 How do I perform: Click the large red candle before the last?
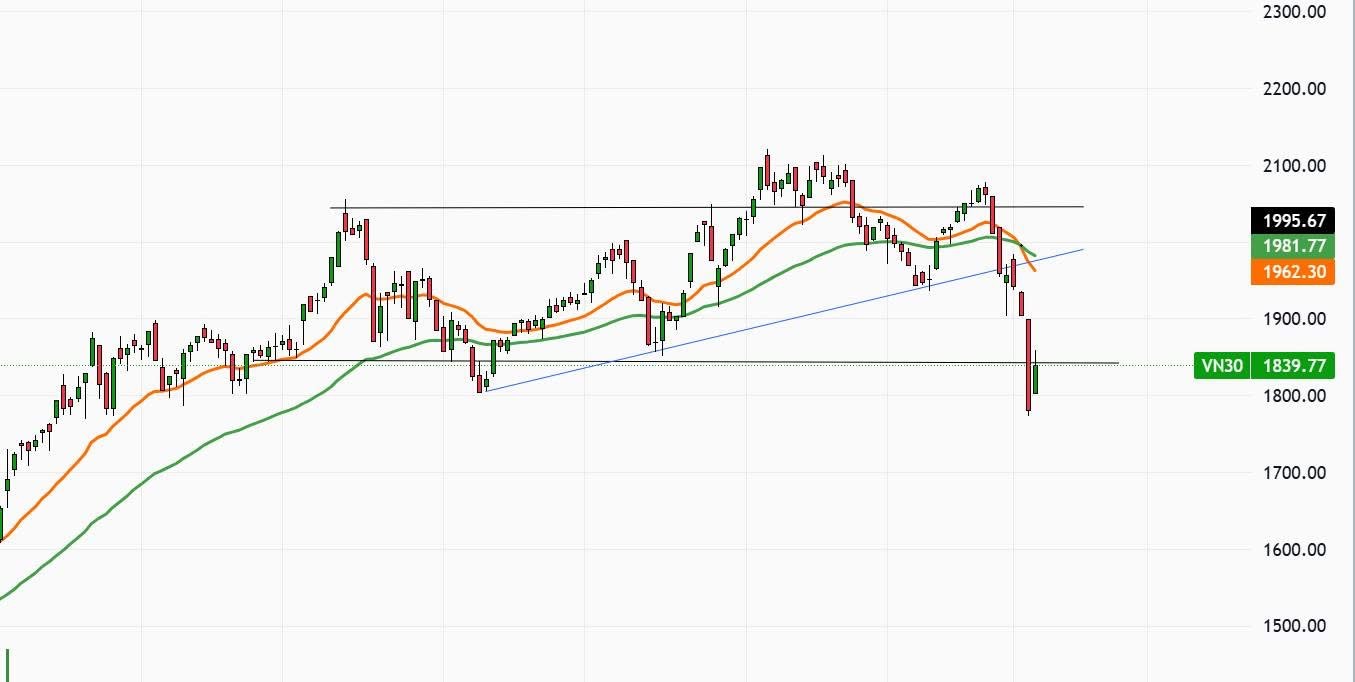pos(1028,364)
